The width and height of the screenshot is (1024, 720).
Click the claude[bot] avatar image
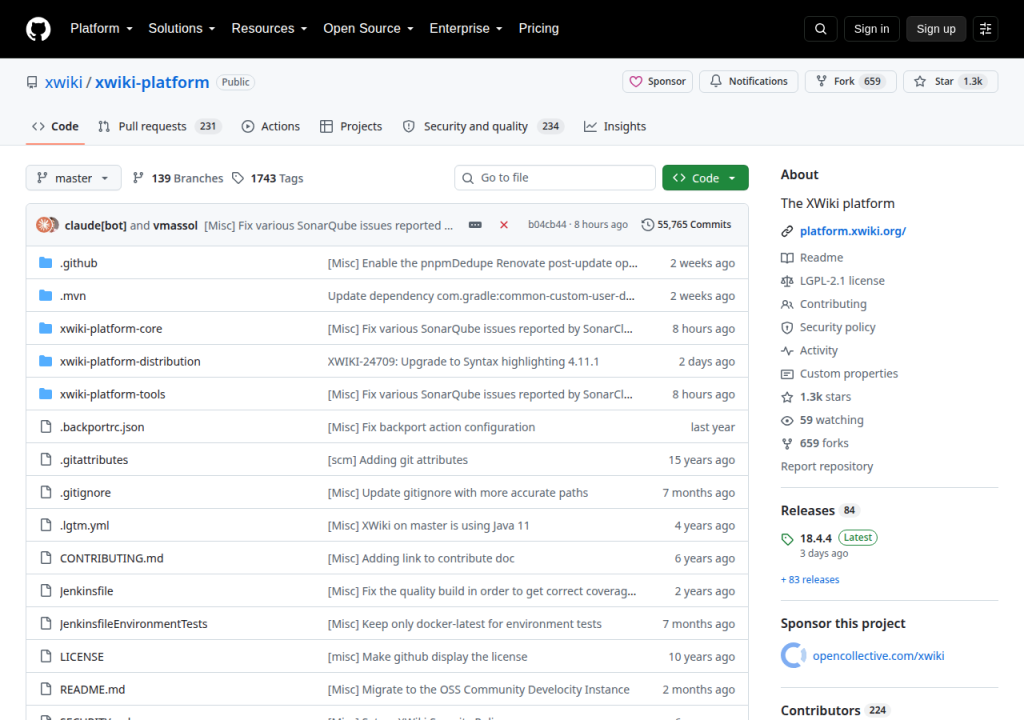(44, 225)
